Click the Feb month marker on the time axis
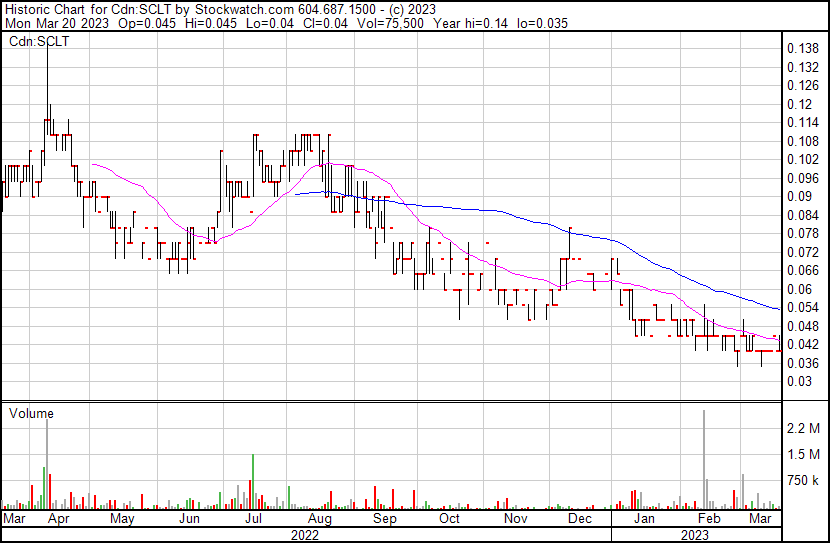The image size is (830, 543). (x=708, y=519)
